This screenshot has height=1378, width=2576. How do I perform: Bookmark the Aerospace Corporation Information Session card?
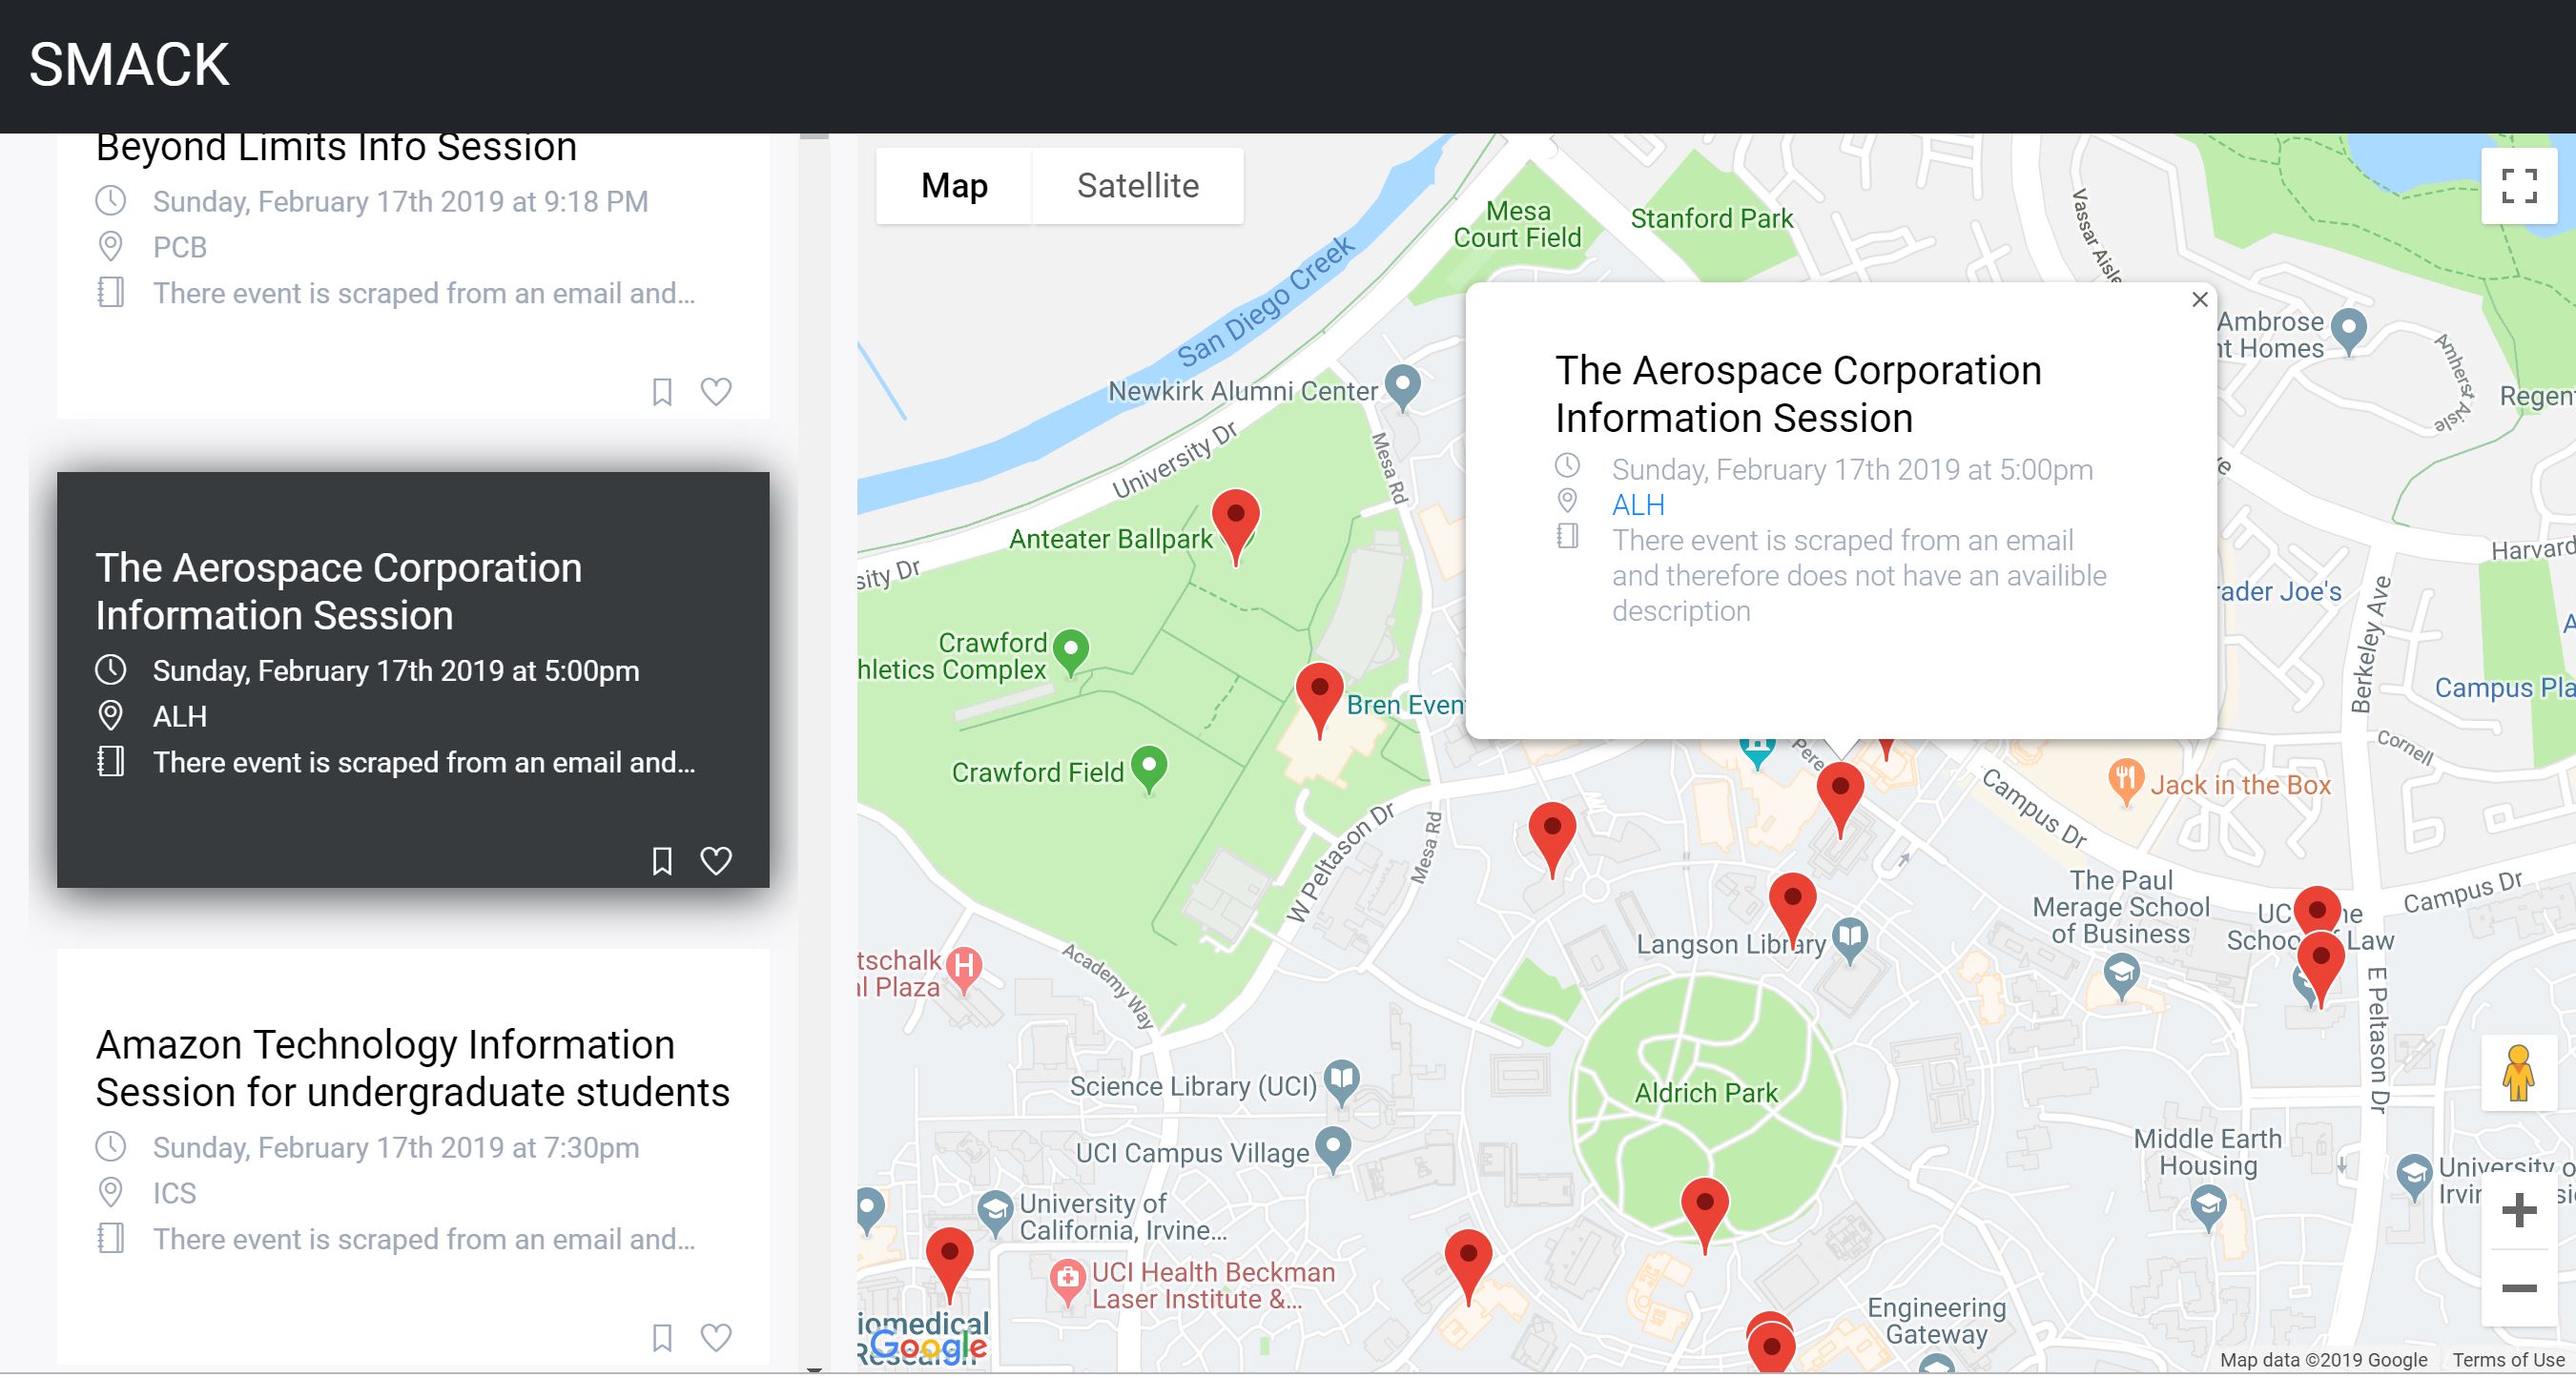(x=661, y=861)
